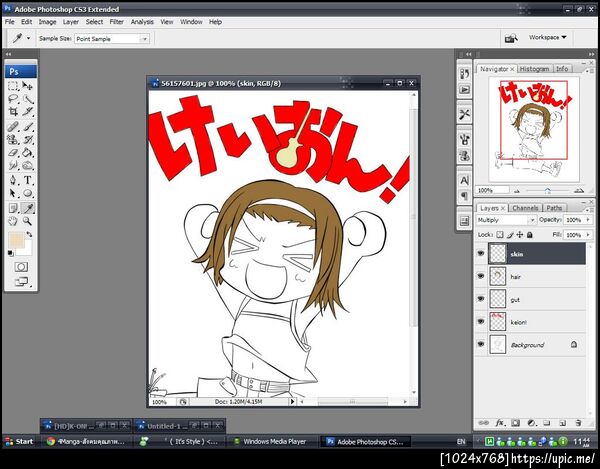Open the Filter menu
The width and height of the screenshot is (600, 469).
coord(116,22)
